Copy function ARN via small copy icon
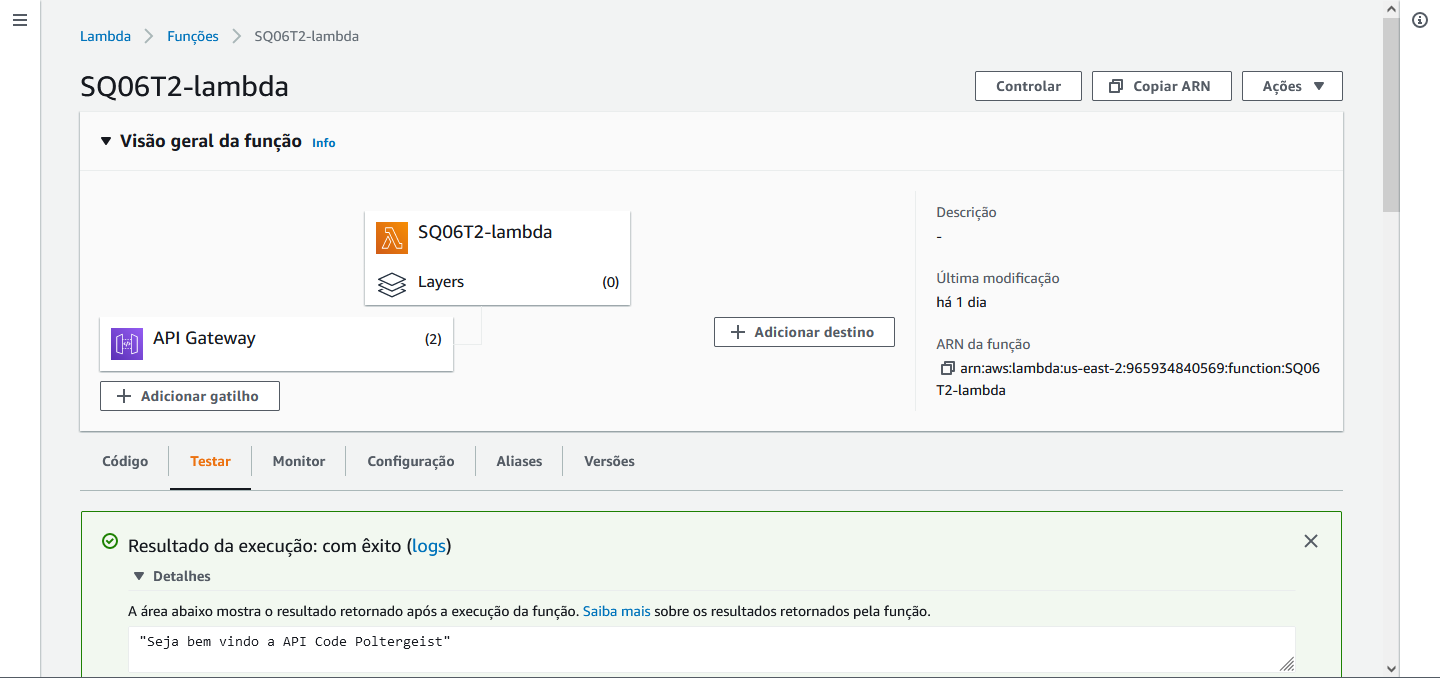This screenshot has width=1440, height=678. point(947,368)
